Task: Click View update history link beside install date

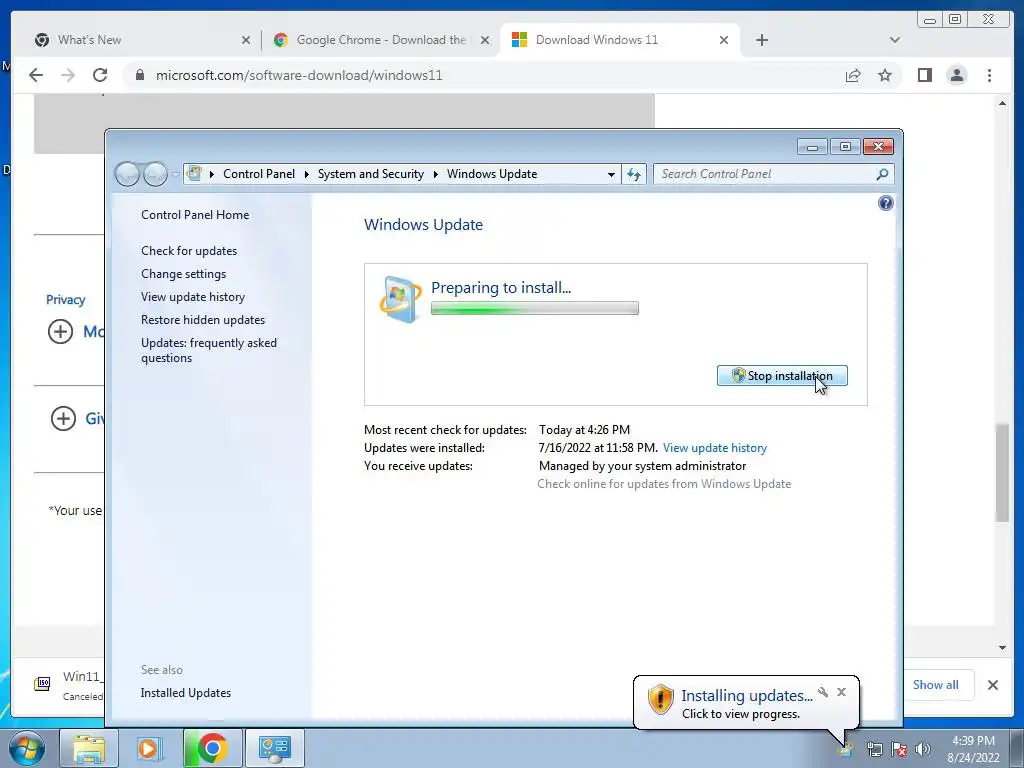Action: pos(714,448)
